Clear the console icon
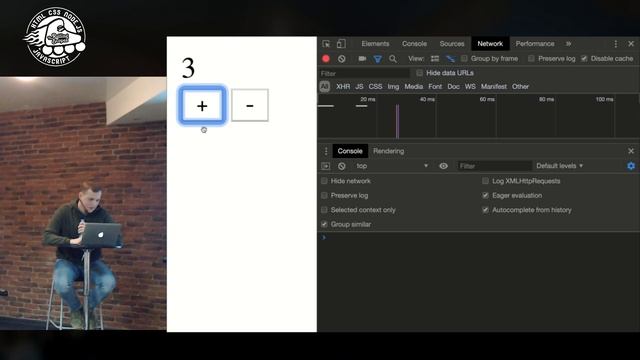This screenshot has height=360, width=640. [342, 166]
